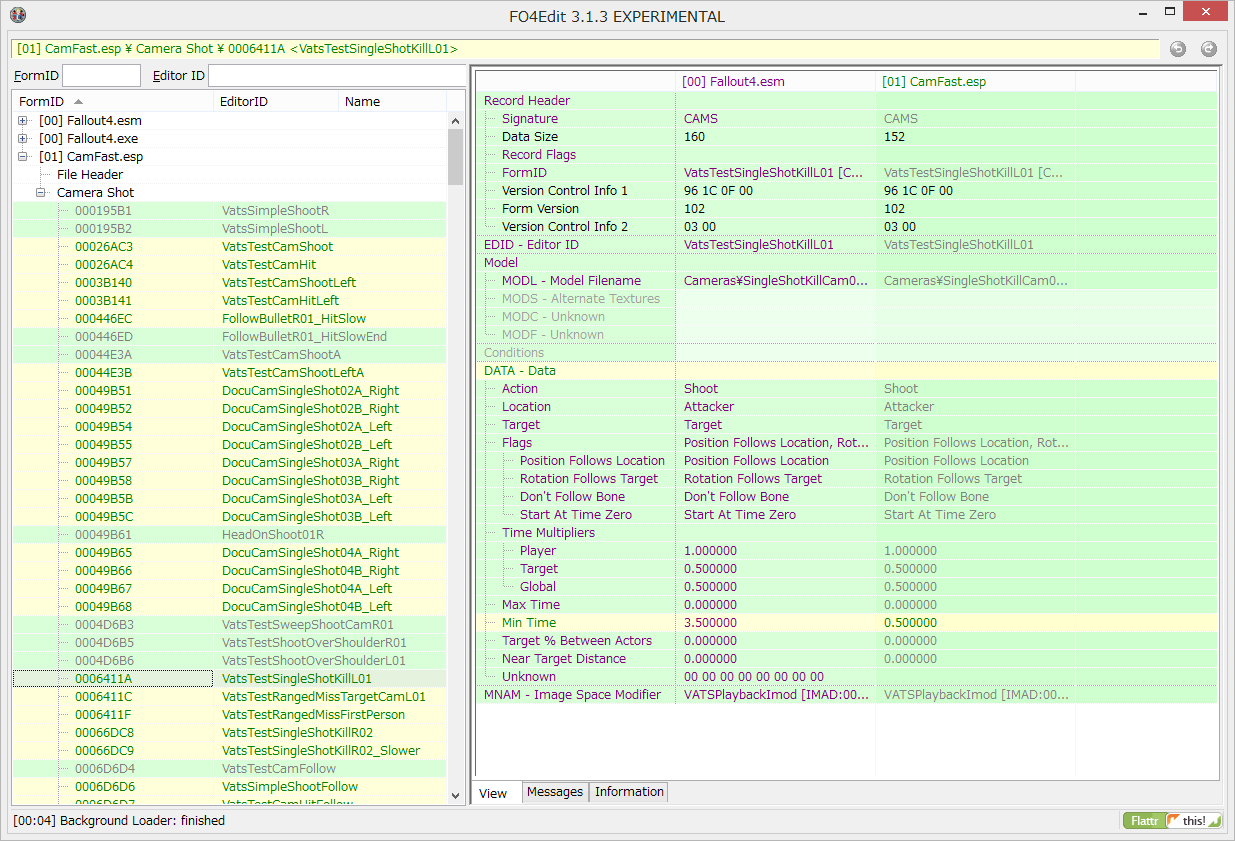
Task: Select record FollowBulletR01_HitSlowEnd
Action: pos(230,337)
